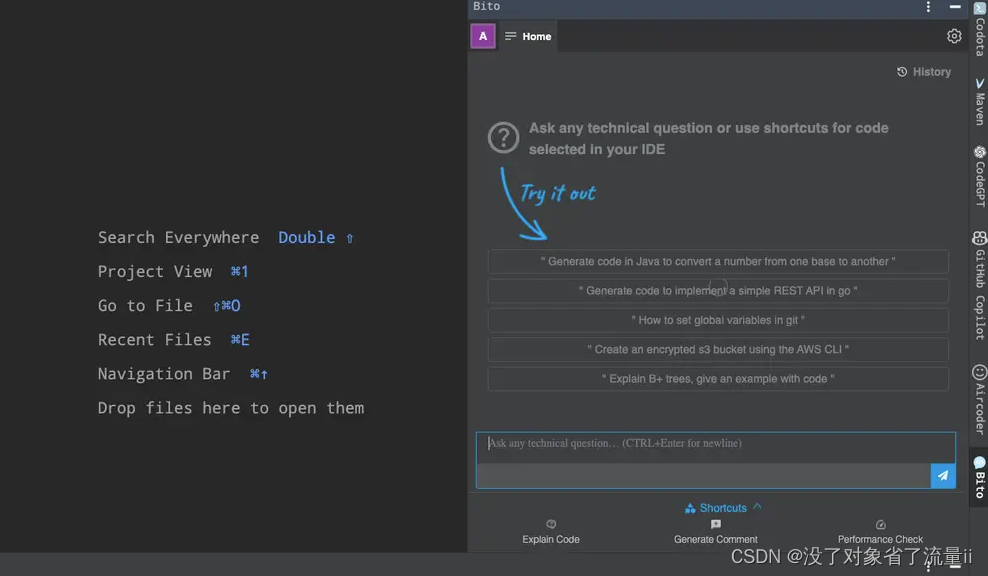988x576 pixels.
Task: Open the CodeGPT tool window tab
Action: pyautogui.click(x=979, y=176)
